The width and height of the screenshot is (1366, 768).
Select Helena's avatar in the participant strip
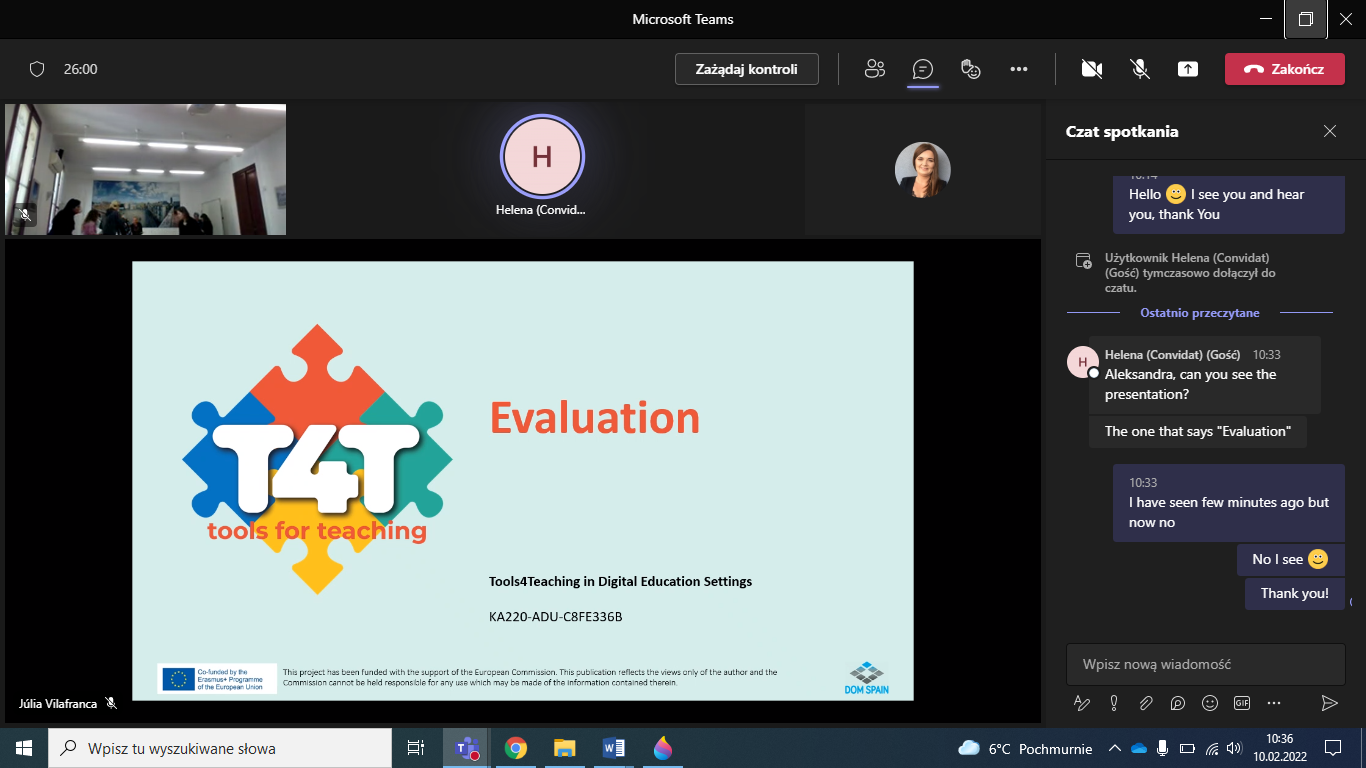(542, 157)
